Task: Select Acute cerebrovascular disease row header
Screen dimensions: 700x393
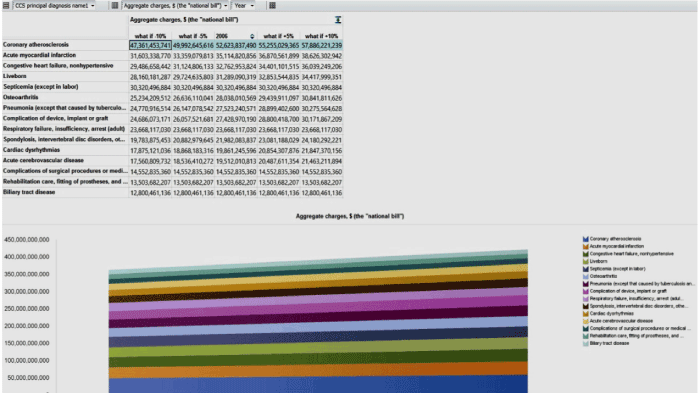Action: coord(65,161)
